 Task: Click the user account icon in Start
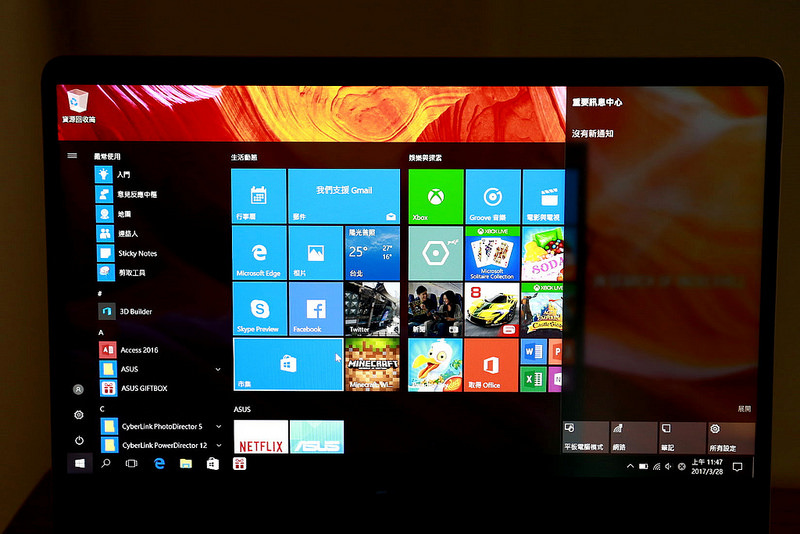[x=78, y=389]
